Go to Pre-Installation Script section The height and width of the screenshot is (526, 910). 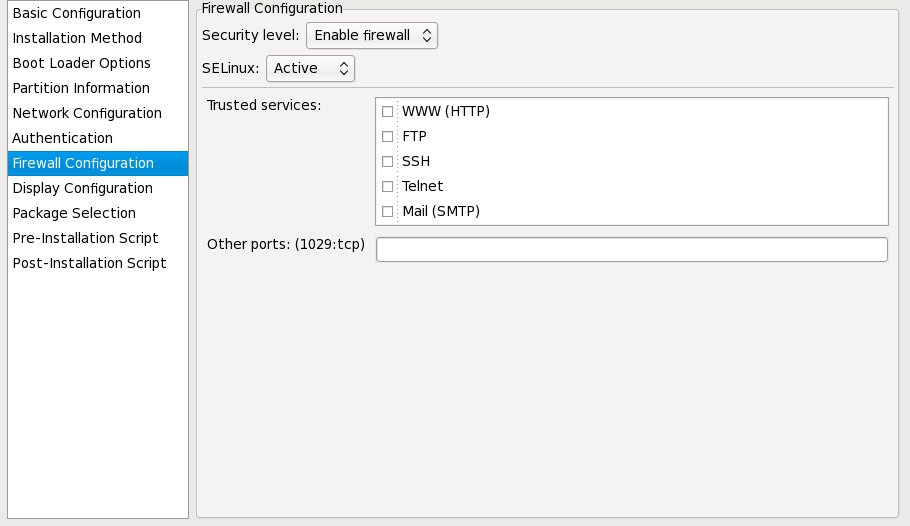point(85,238)
